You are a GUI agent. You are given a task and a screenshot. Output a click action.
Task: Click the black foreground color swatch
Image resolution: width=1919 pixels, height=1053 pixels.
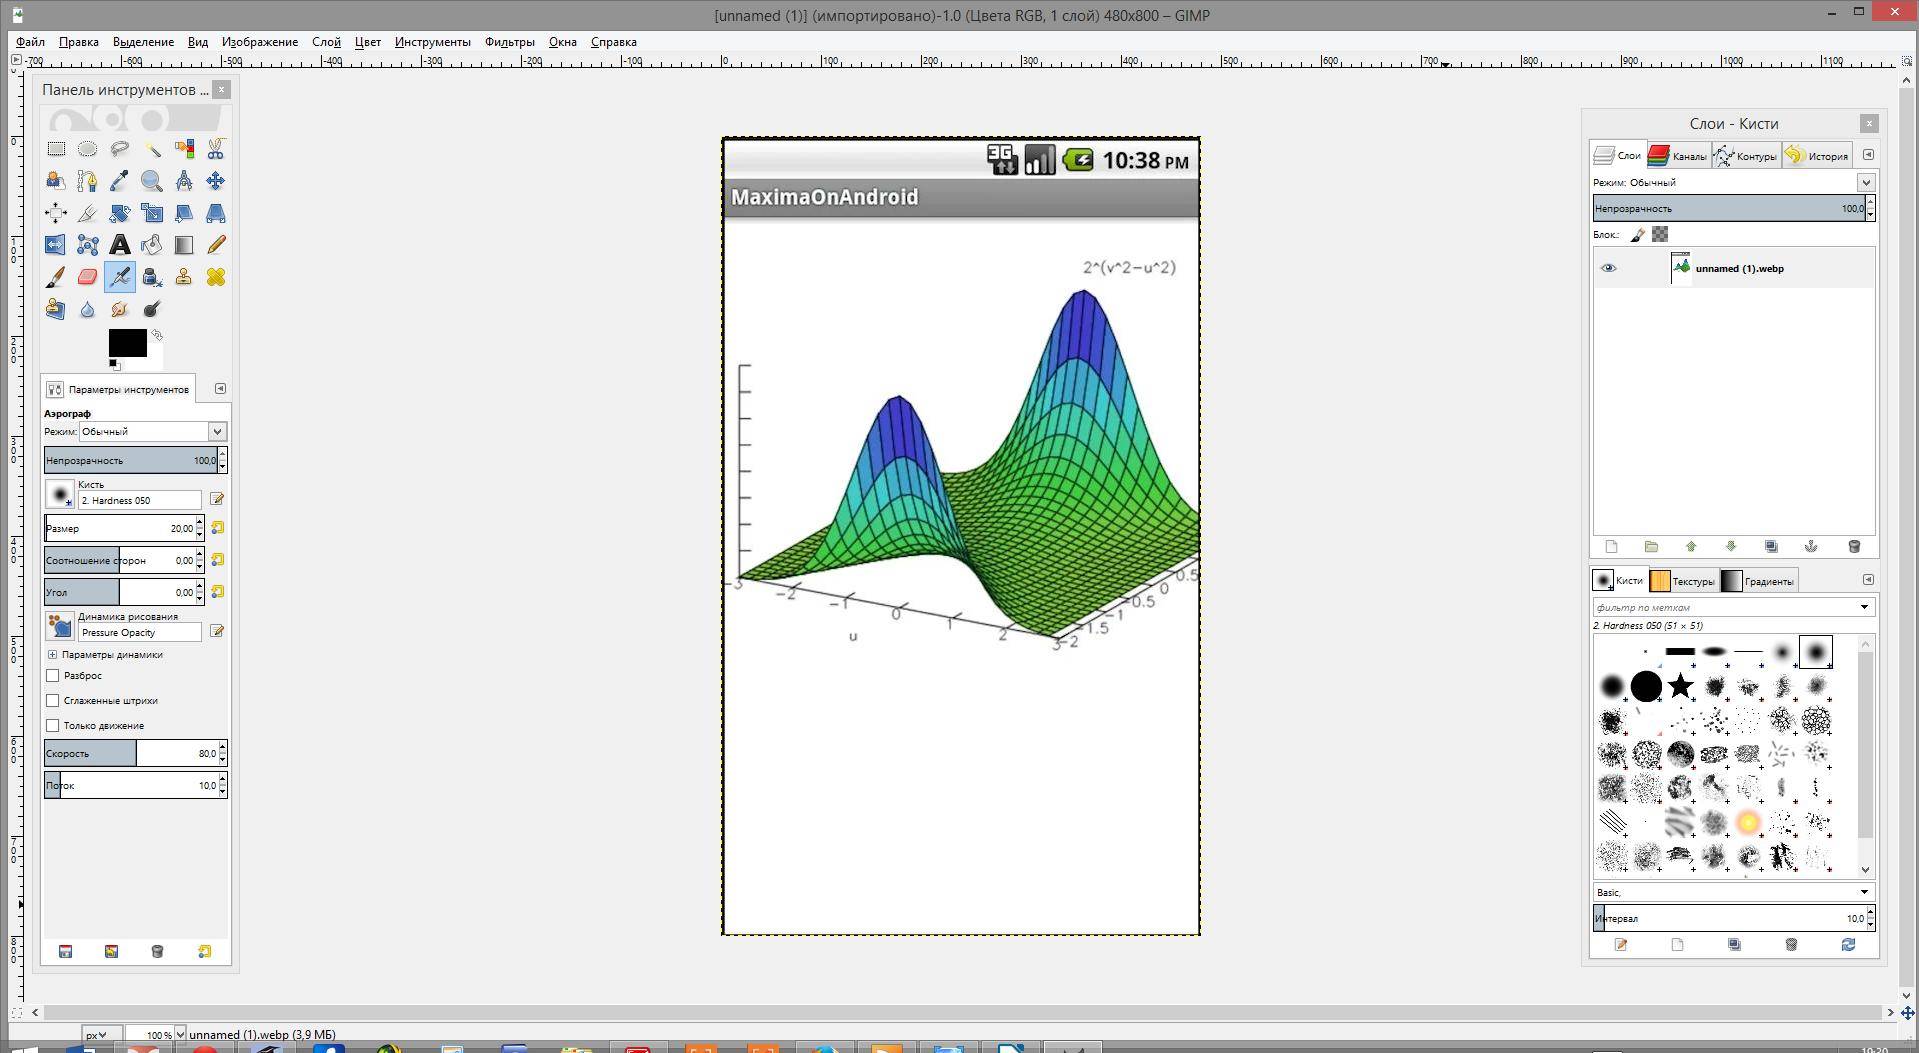click(x=126, y=342)
